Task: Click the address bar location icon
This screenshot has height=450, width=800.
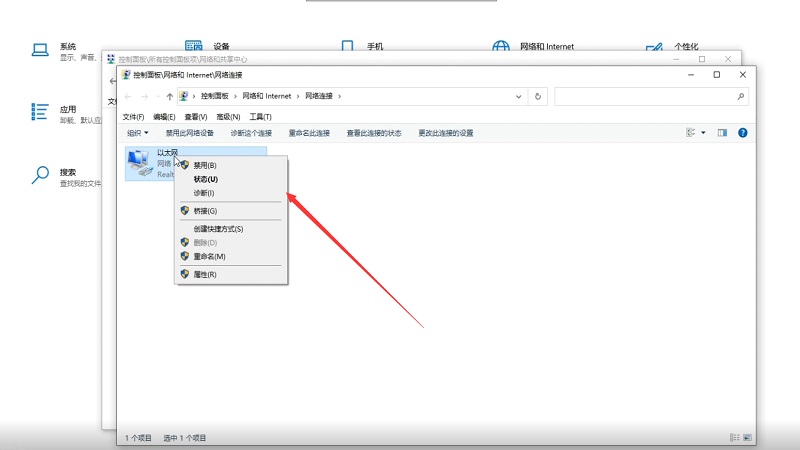Action: 184,96
